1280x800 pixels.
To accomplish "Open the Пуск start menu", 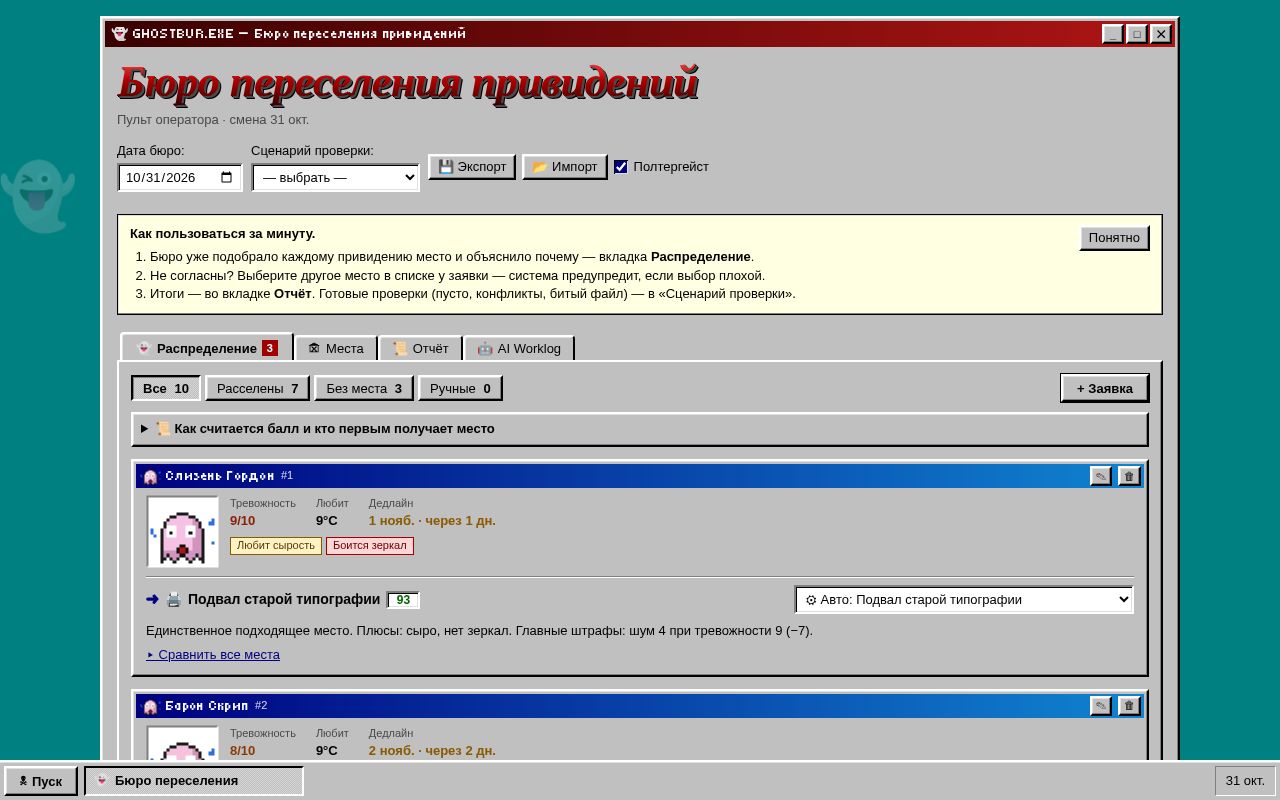I will click(x=41, y=781).
